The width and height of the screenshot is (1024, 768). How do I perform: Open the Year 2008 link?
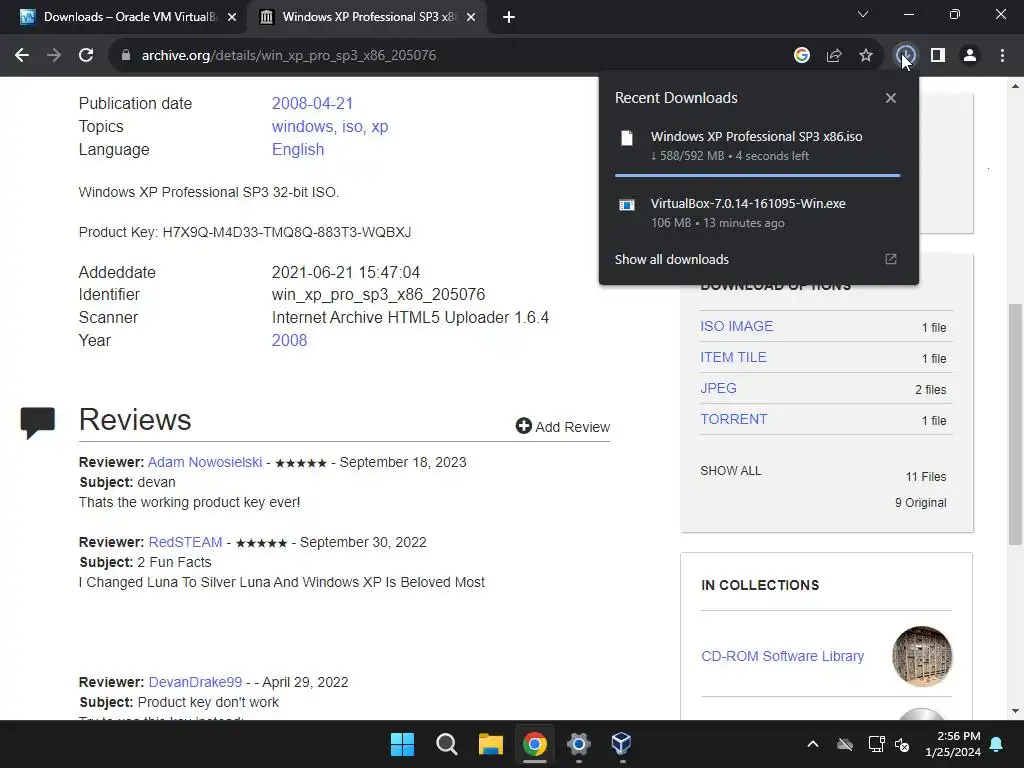pos(289,340)
